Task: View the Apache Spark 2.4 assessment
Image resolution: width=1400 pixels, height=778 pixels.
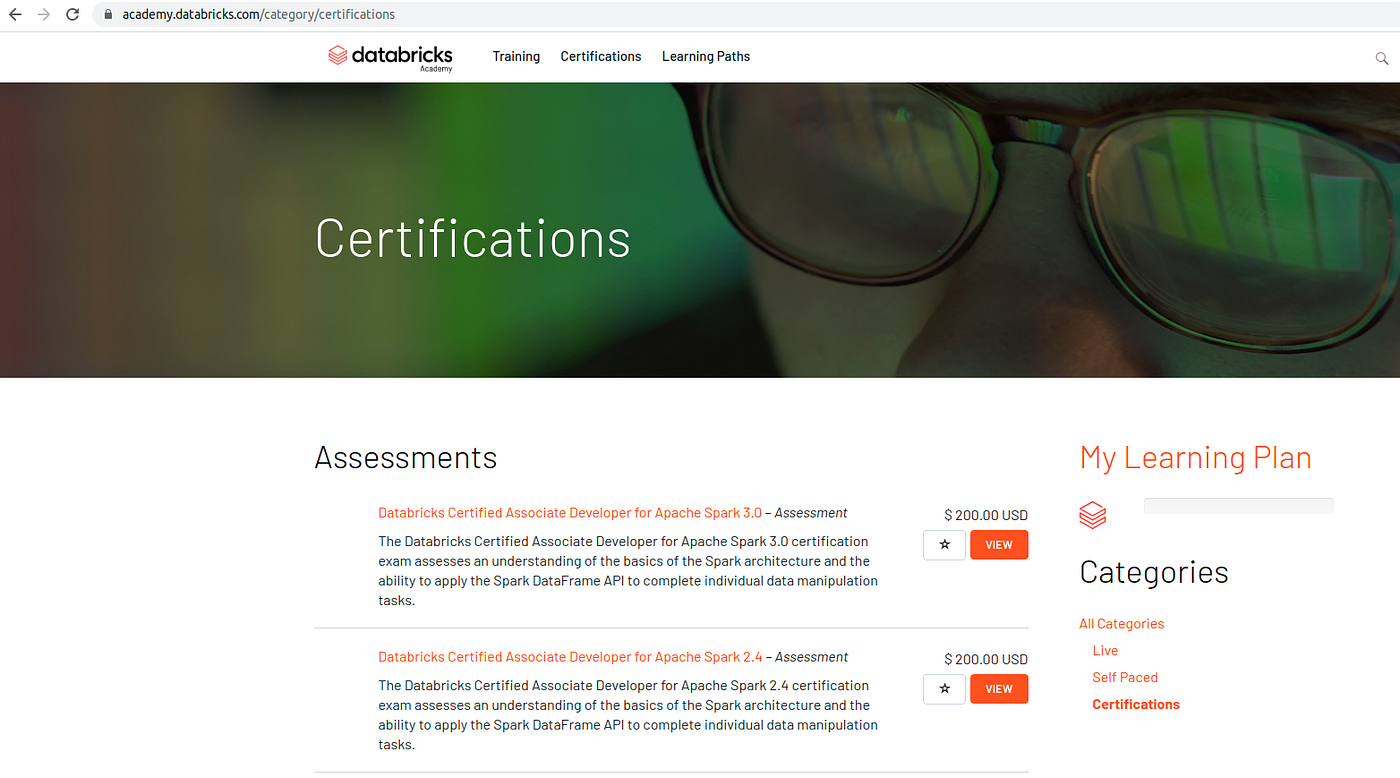Action: (999, 689)
